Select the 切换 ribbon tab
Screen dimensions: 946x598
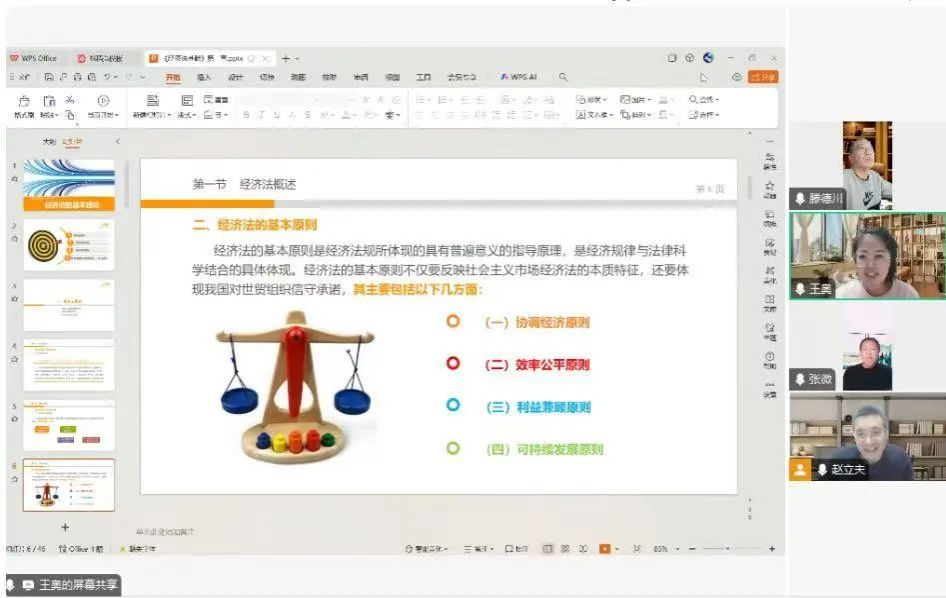tap(267, 77)
